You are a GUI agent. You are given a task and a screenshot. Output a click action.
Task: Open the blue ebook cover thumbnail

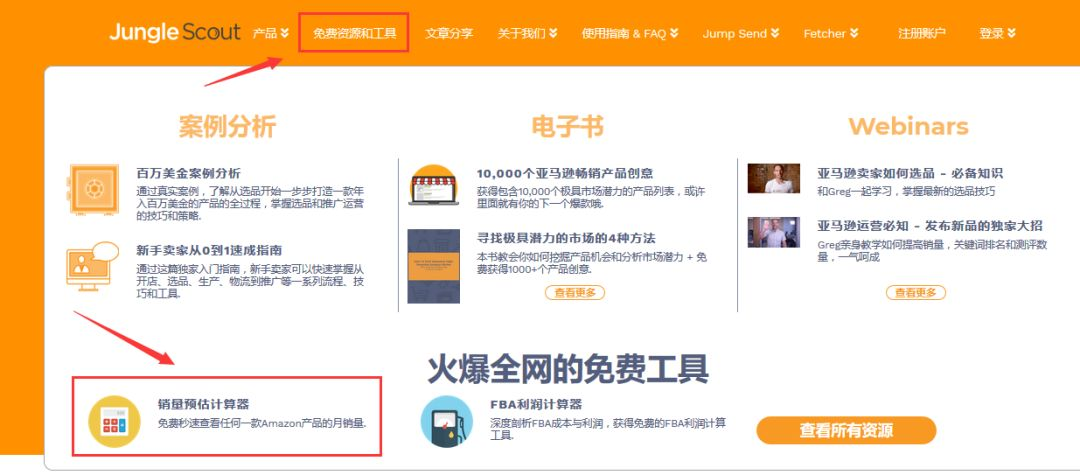pyautogui.click(x=433, y=266)
